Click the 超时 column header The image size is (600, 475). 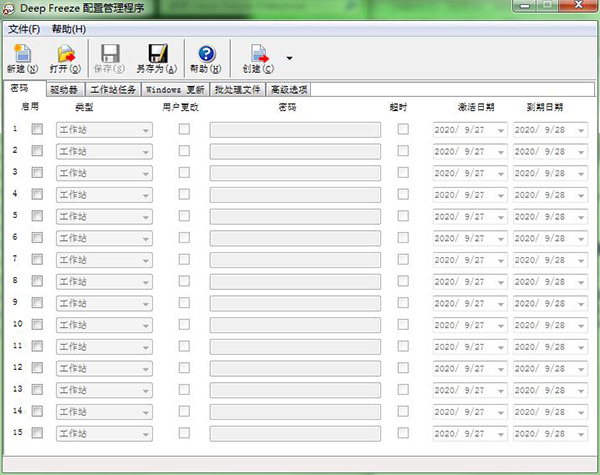[398, 107]
